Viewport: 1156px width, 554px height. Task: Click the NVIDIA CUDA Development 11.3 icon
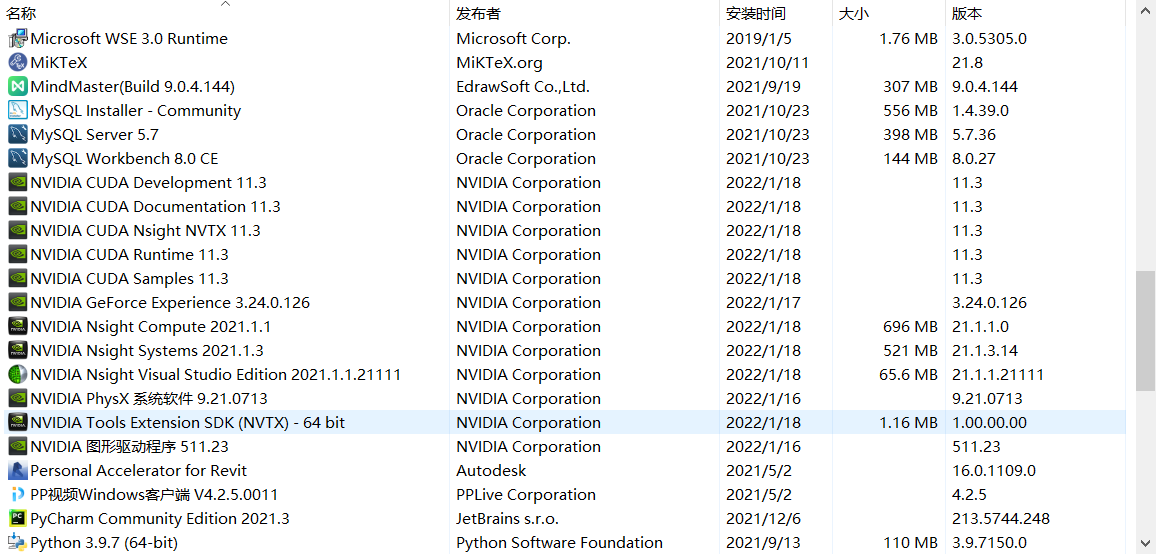point(18,183)
